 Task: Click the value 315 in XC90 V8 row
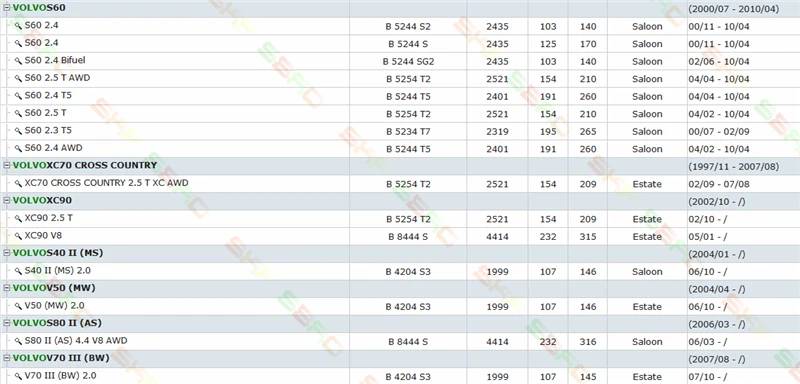(x=588, y=237)
